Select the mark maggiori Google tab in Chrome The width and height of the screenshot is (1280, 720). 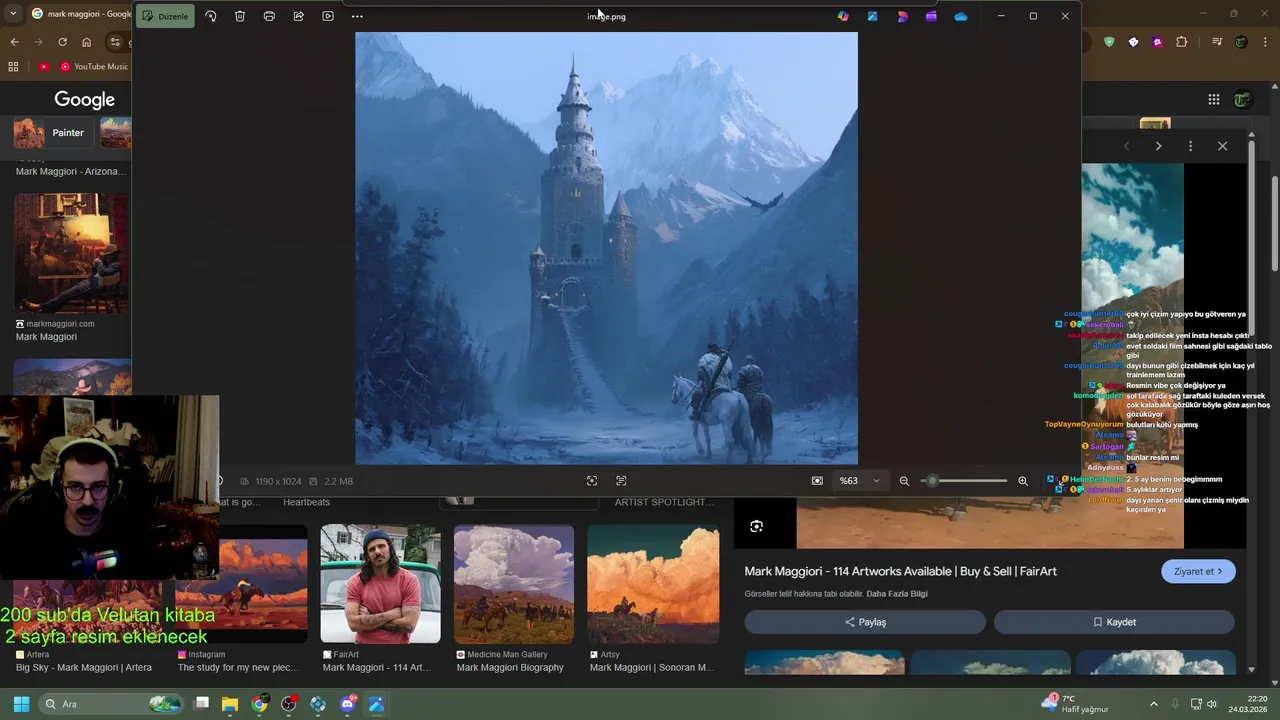pos(80,14)
